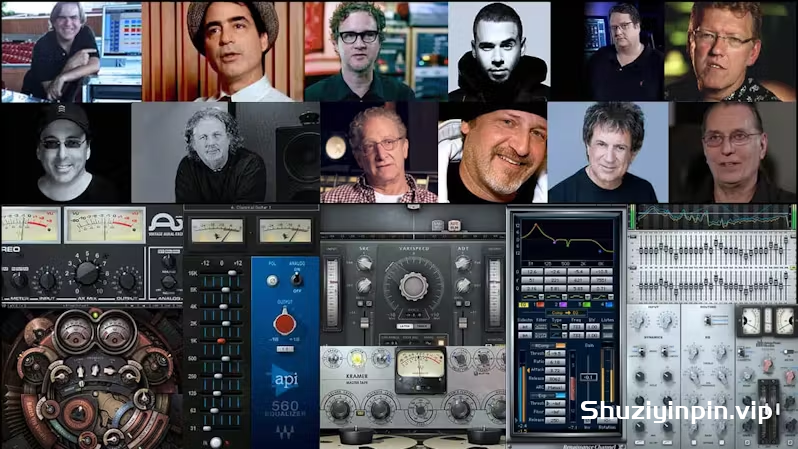Toggle green EQ band 3 in Renaissance Channel

pyautogui.click(x=586, y=305)
